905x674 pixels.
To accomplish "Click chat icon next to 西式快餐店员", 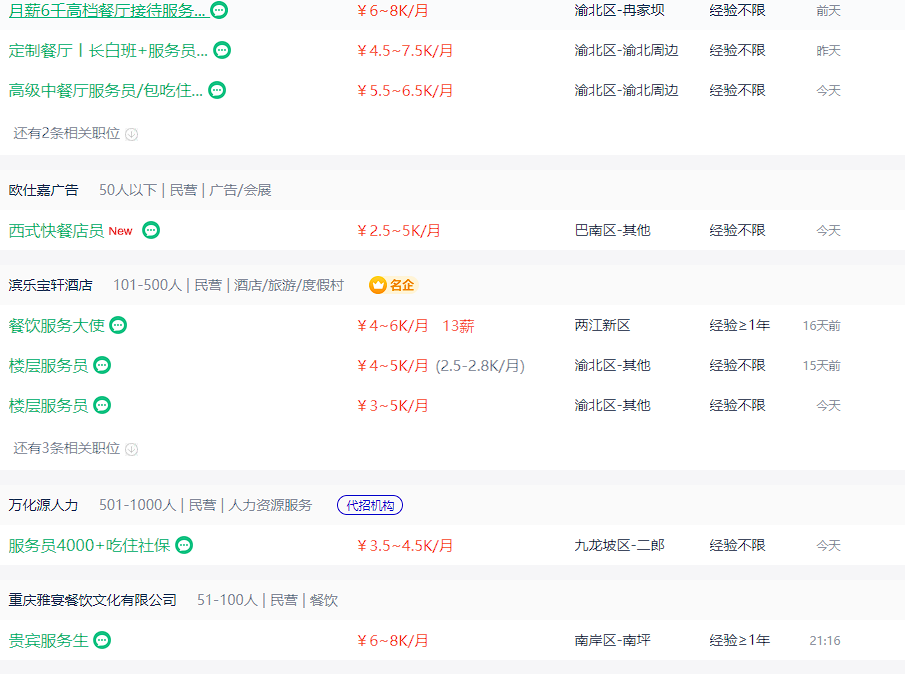I will 151,230.
